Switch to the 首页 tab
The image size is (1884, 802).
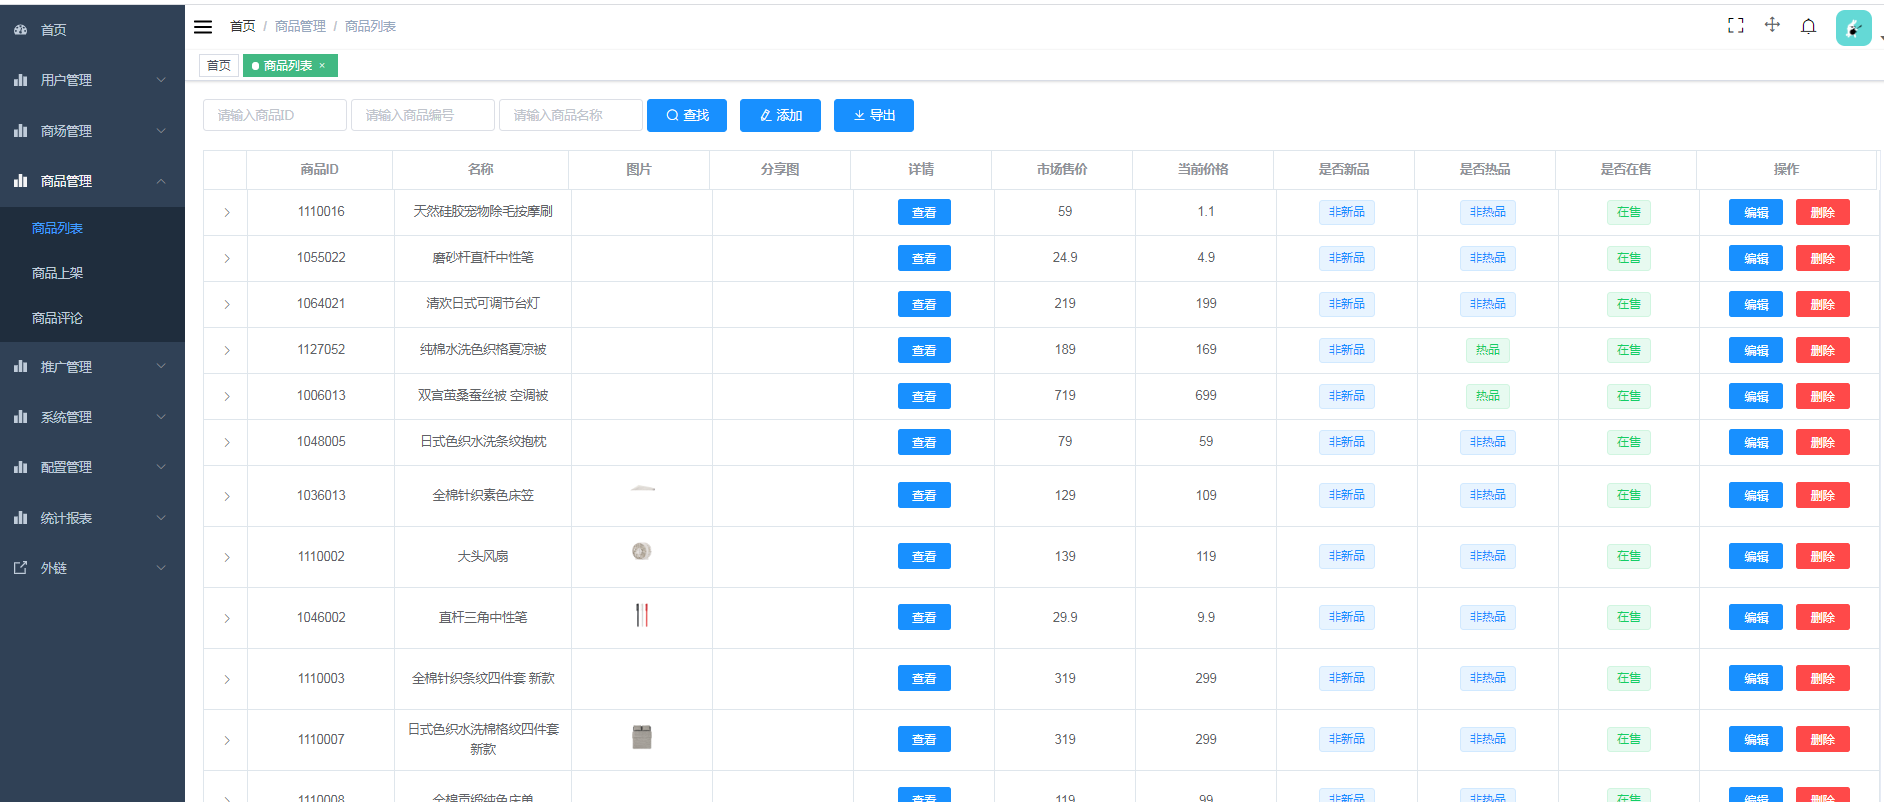pyautogui.click(x=219, y=66)
